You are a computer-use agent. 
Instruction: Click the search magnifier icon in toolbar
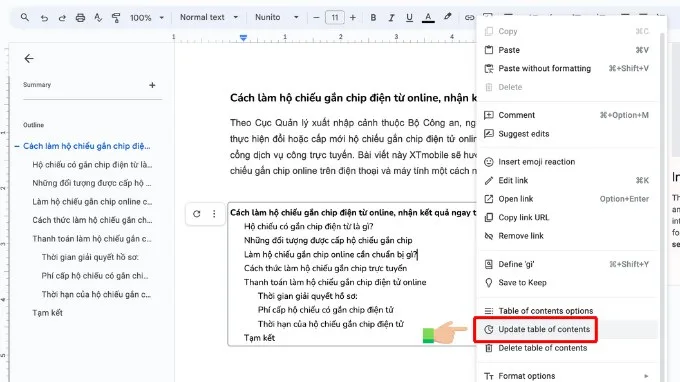(25, 17)
